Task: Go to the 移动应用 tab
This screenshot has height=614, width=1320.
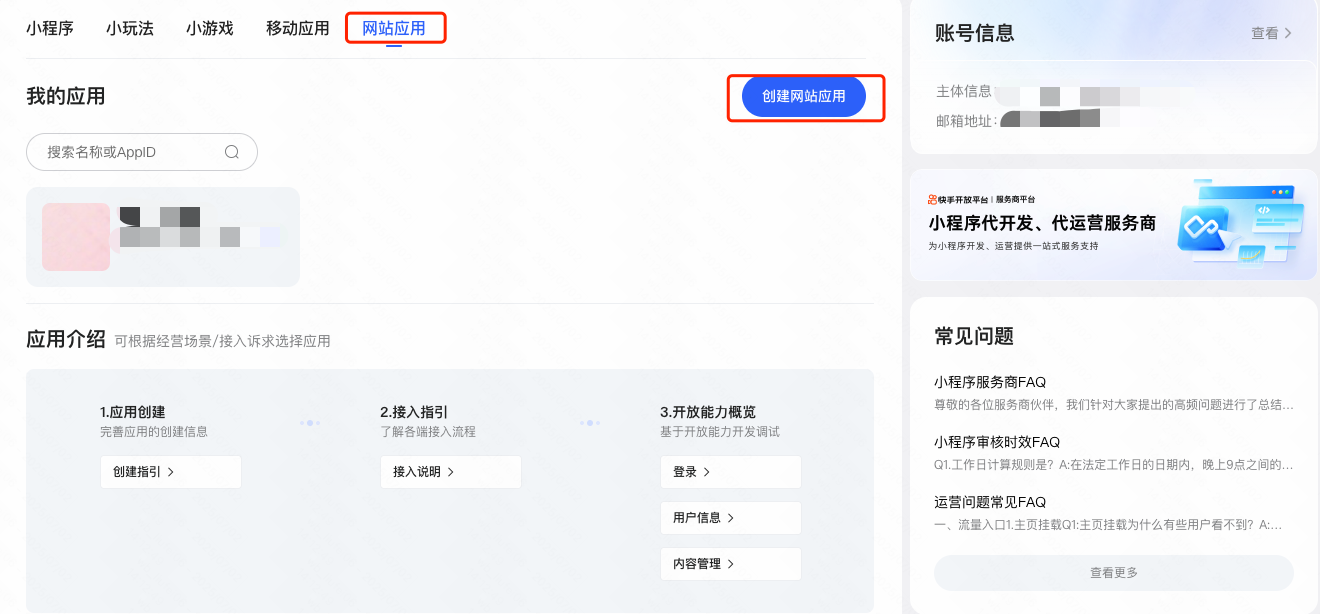Action: 297,28
